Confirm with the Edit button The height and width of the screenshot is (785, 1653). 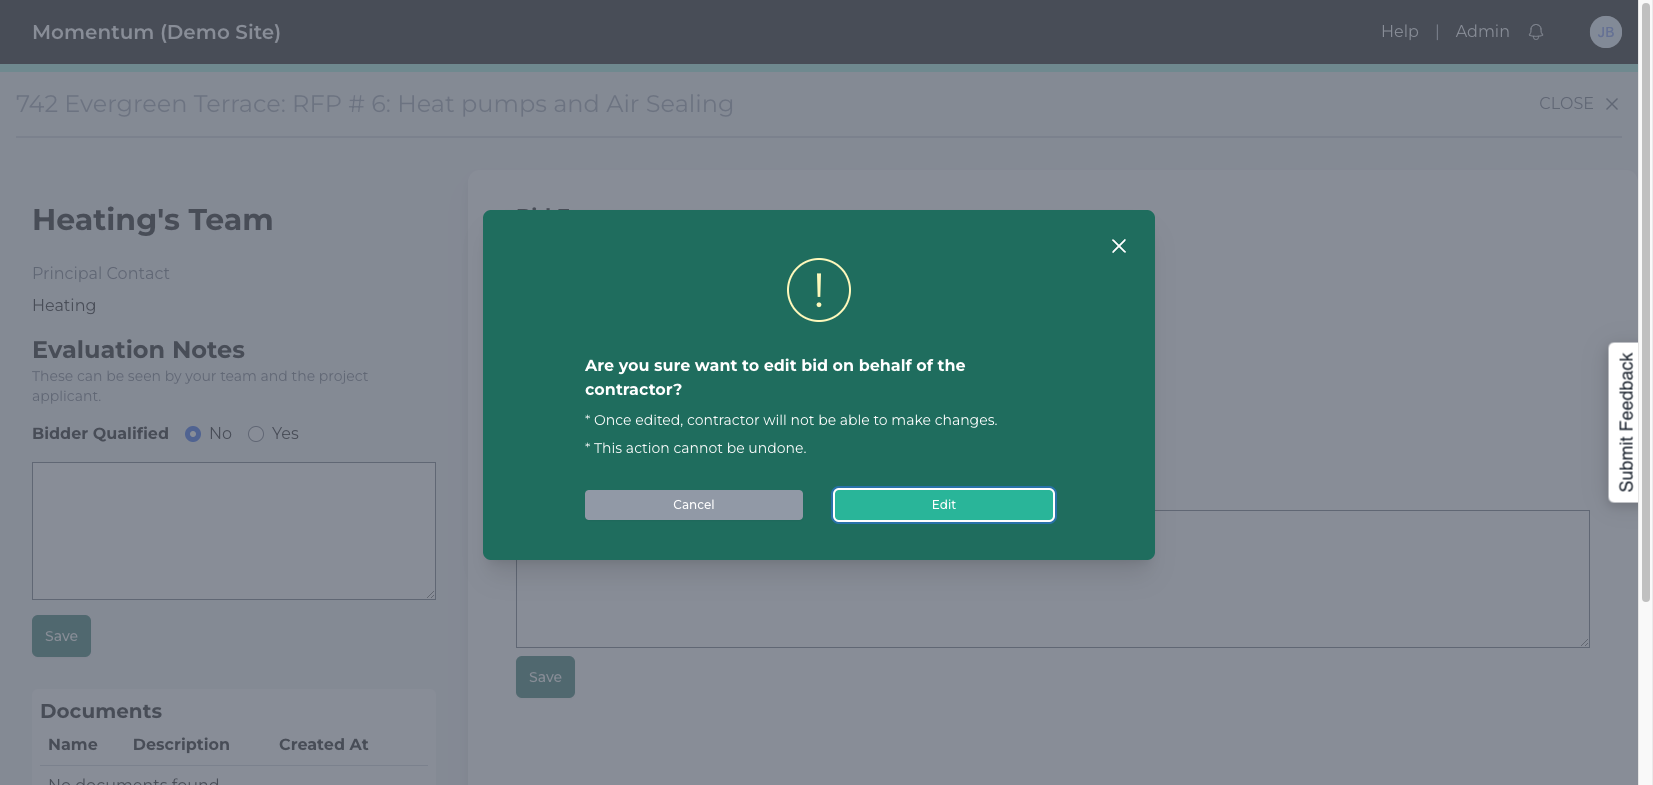(x=944, y=505)
